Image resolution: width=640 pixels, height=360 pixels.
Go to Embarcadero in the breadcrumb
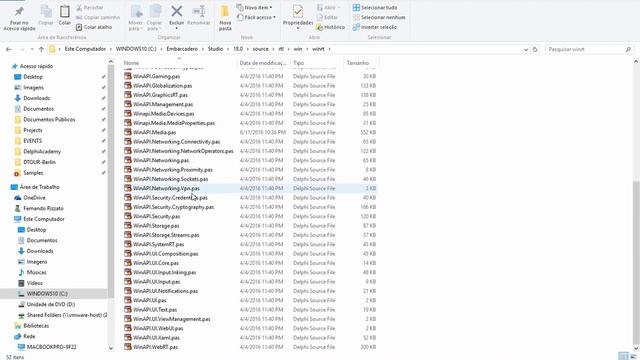(x=182, y=49)
